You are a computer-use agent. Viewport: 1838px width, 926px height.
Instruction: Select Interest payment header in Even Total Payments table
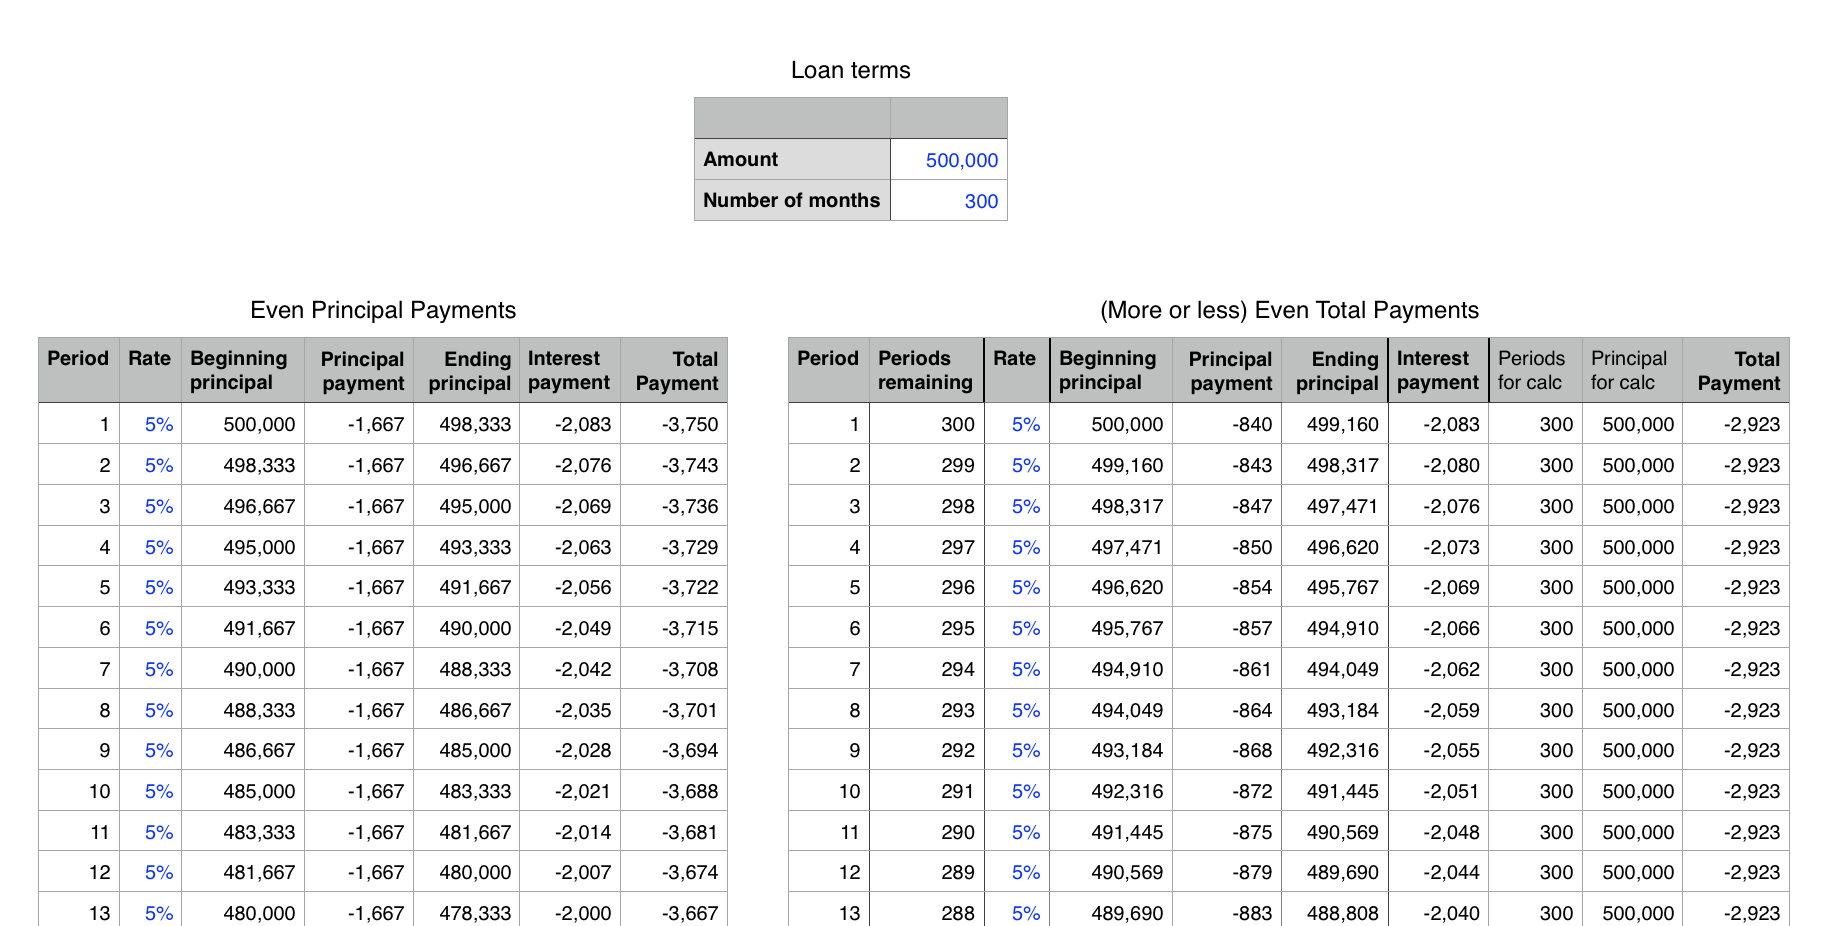[x=1438, y=370]
